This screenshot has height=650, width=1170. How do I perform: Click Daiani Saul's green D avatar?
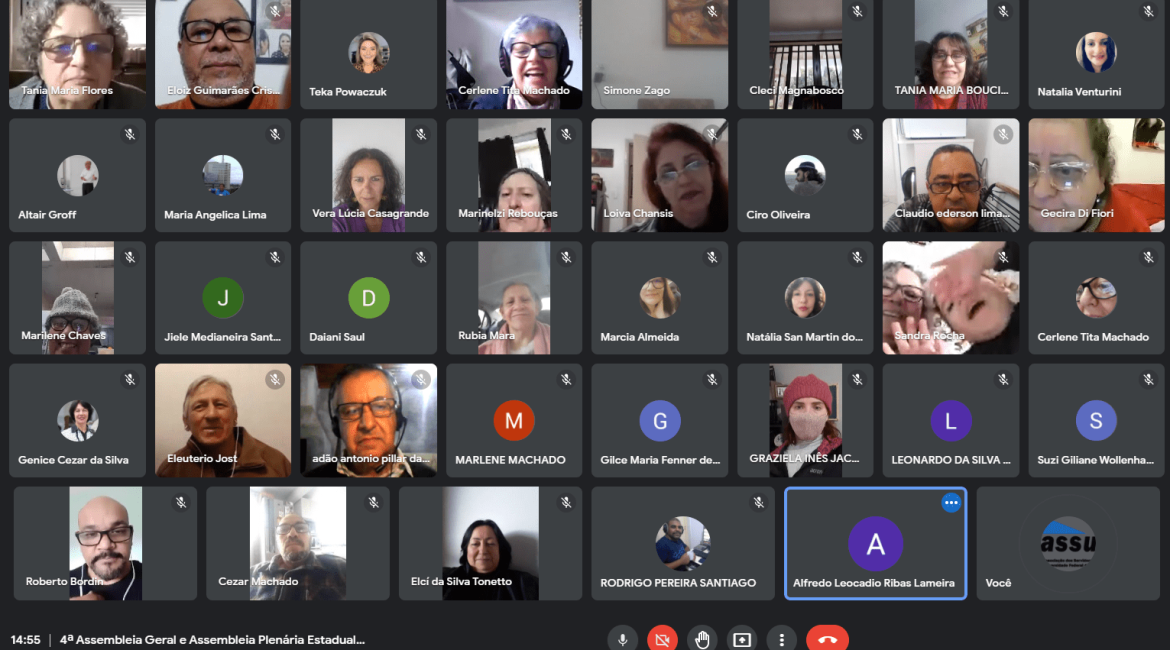coord(368,298)
